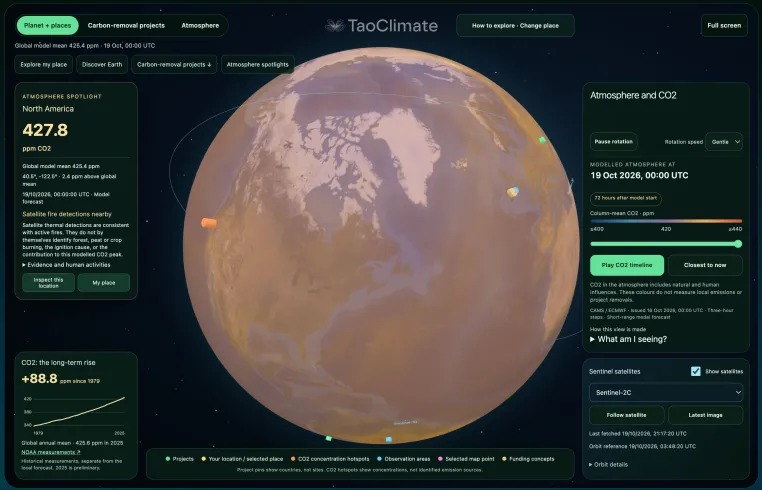
Task: Click the green Projects legend dot
Action: 168,459
